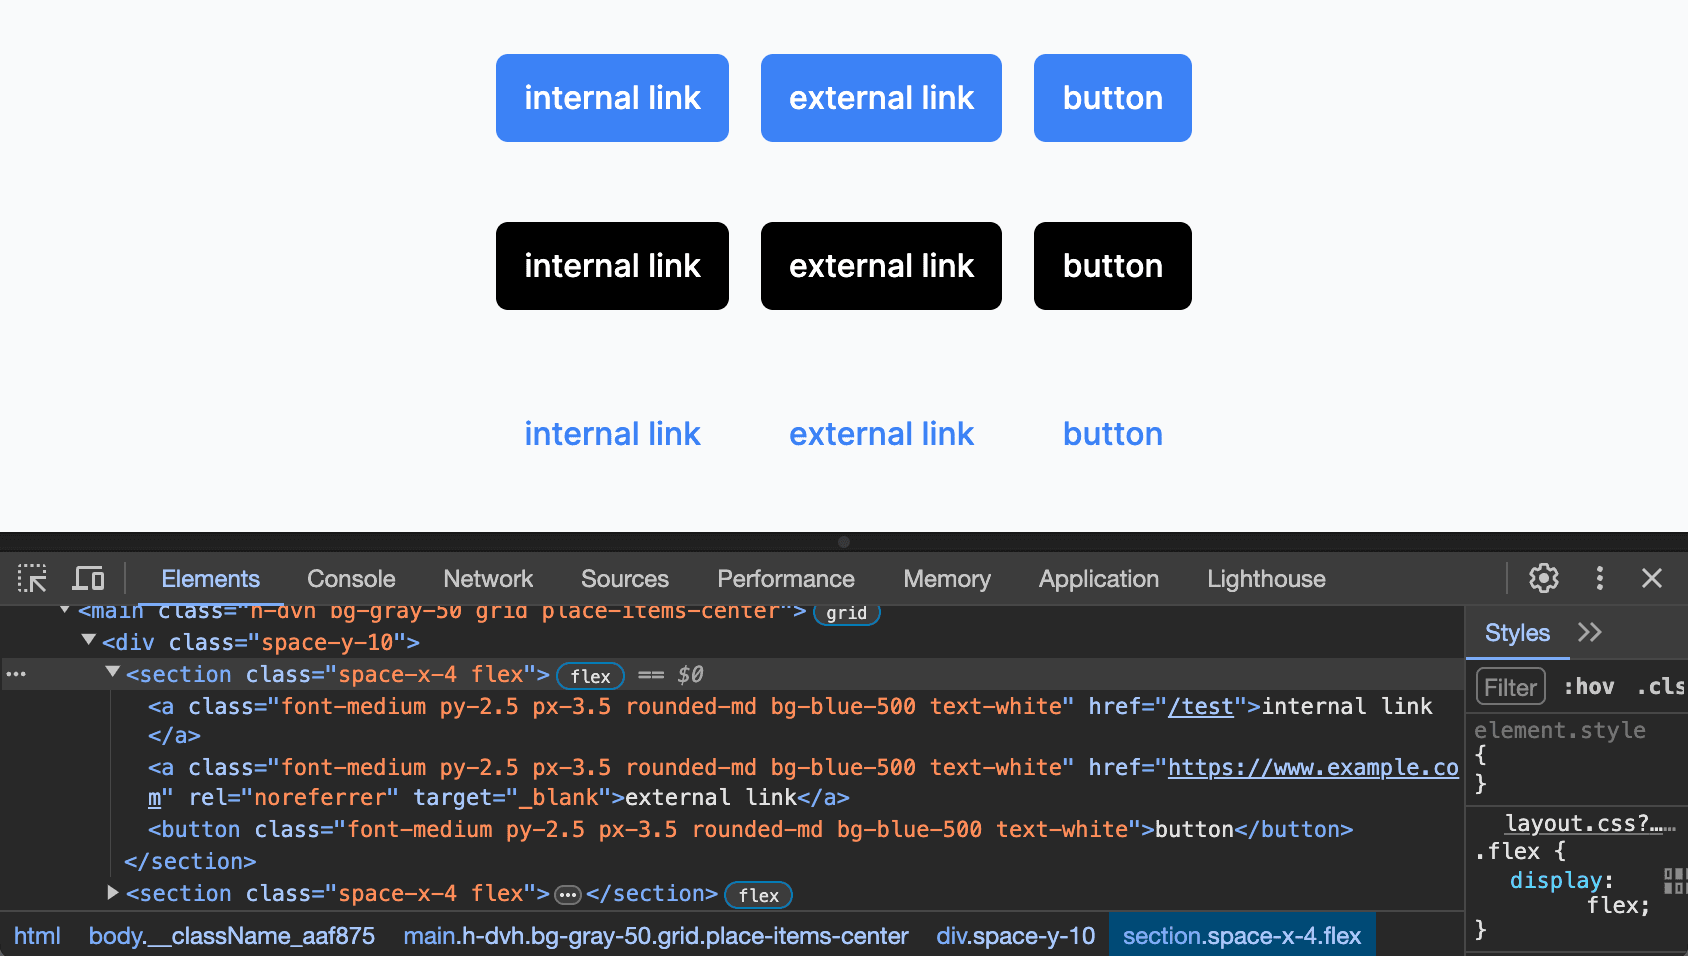1688x956 pixels.
Task: Open DevTools settings gear
Action: tap(1543, 578)
